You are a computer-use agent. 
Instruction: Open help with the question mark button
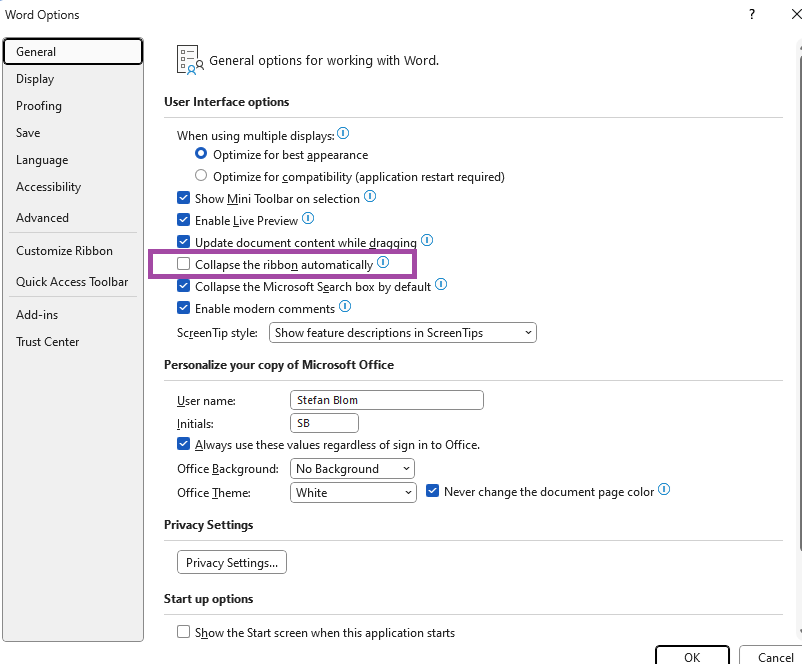pos(752,14)
